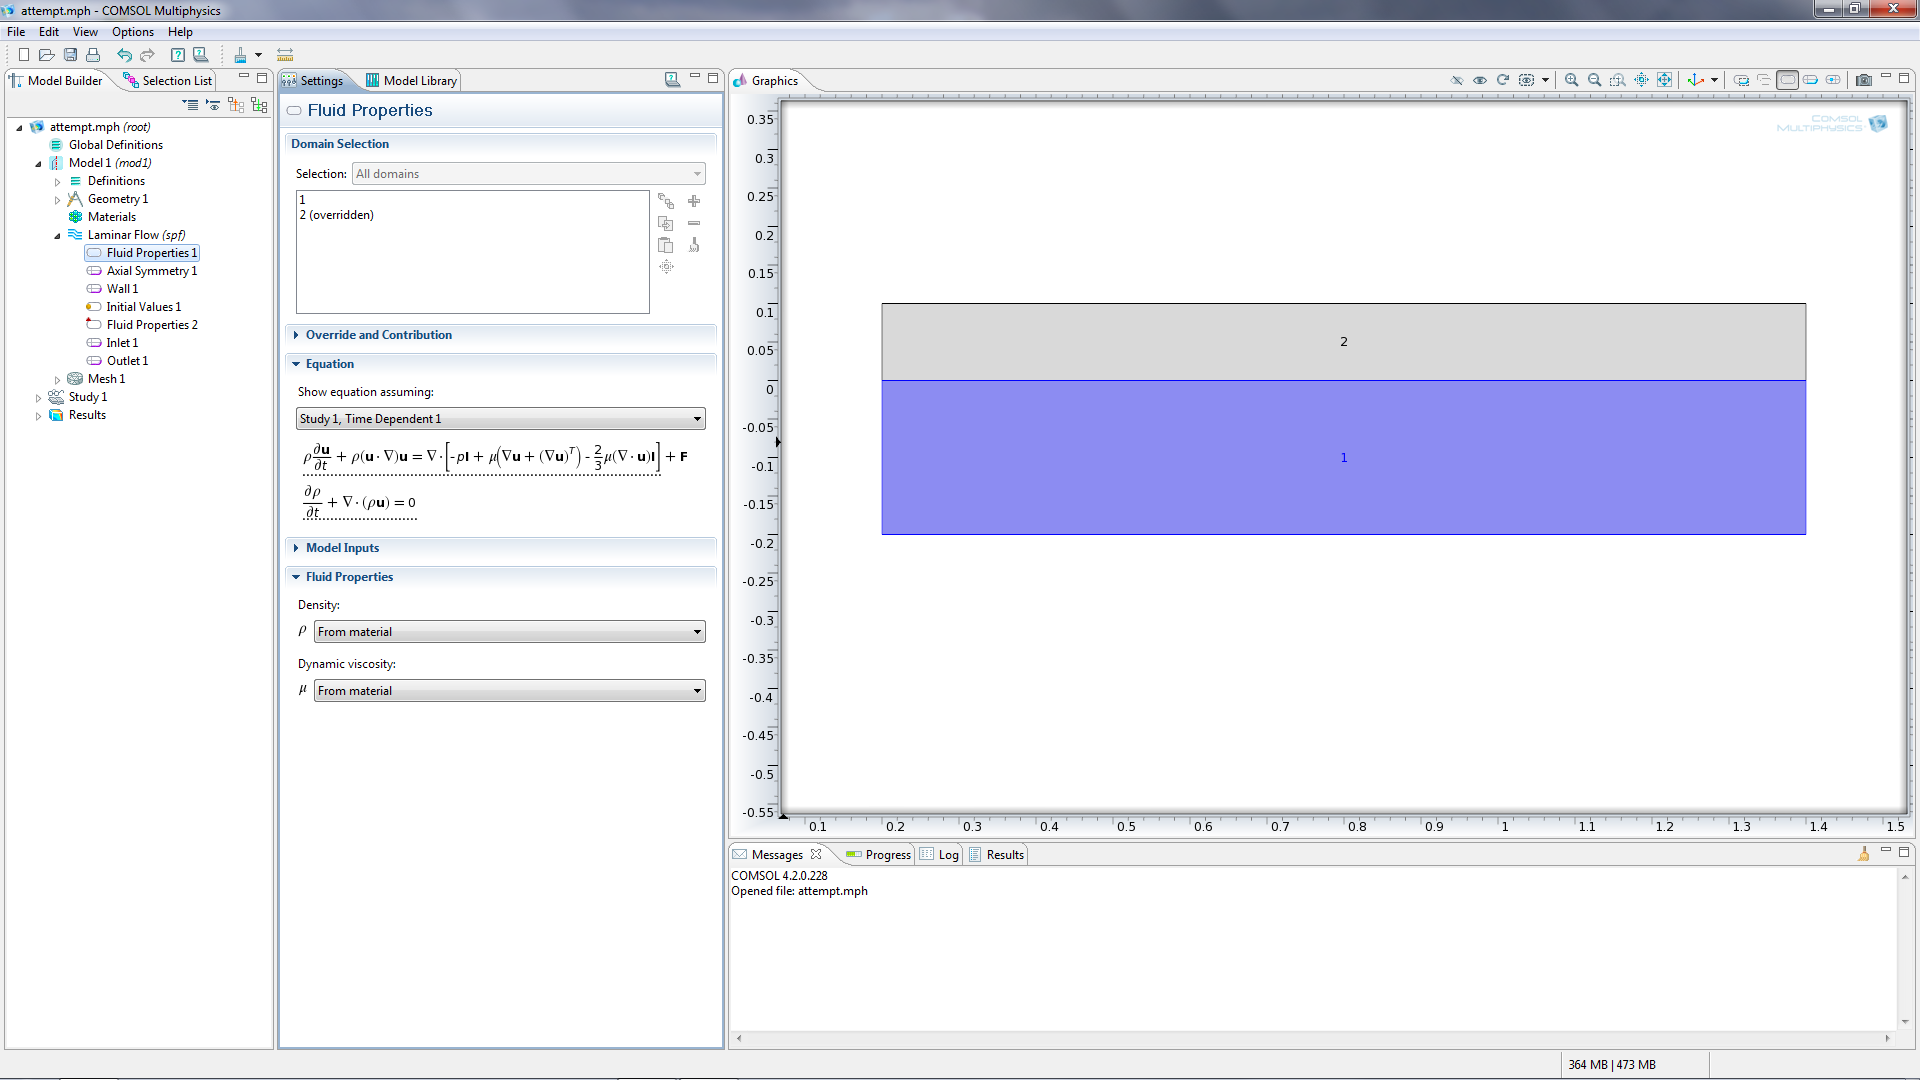Click the ruler measure icon in toolbar
The height and width of the screenshot is (1080, 1920).
[x=285, y=55]
